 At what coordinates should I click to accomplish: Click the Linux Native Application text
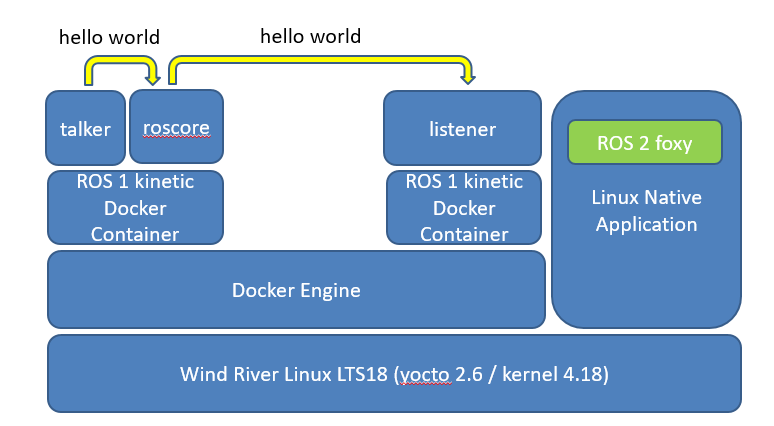point(647,211)
